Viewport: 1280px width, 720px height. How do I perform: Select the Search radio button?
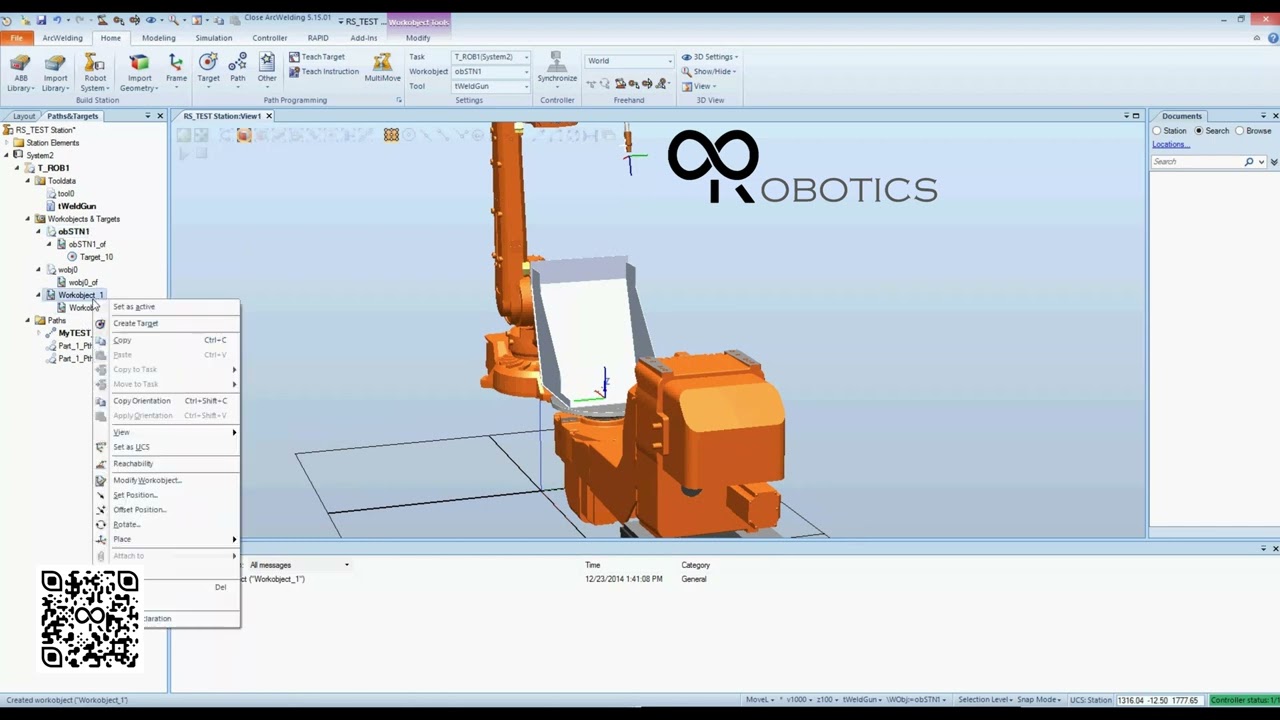1199,131
